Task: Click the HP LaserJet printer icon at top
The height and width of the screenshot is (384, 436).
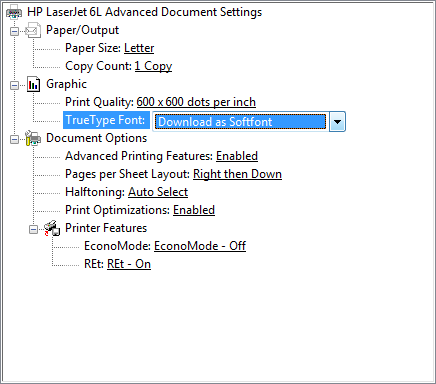Action: 14,12
